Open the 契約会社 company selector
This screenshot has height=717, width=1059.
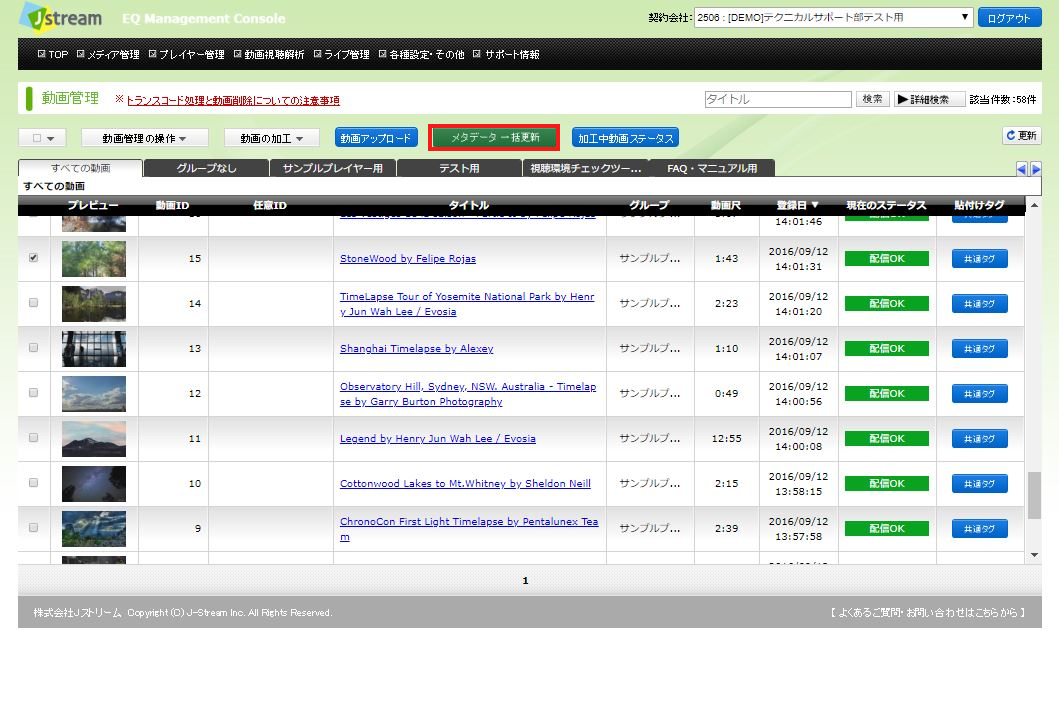tap(834, 18)
